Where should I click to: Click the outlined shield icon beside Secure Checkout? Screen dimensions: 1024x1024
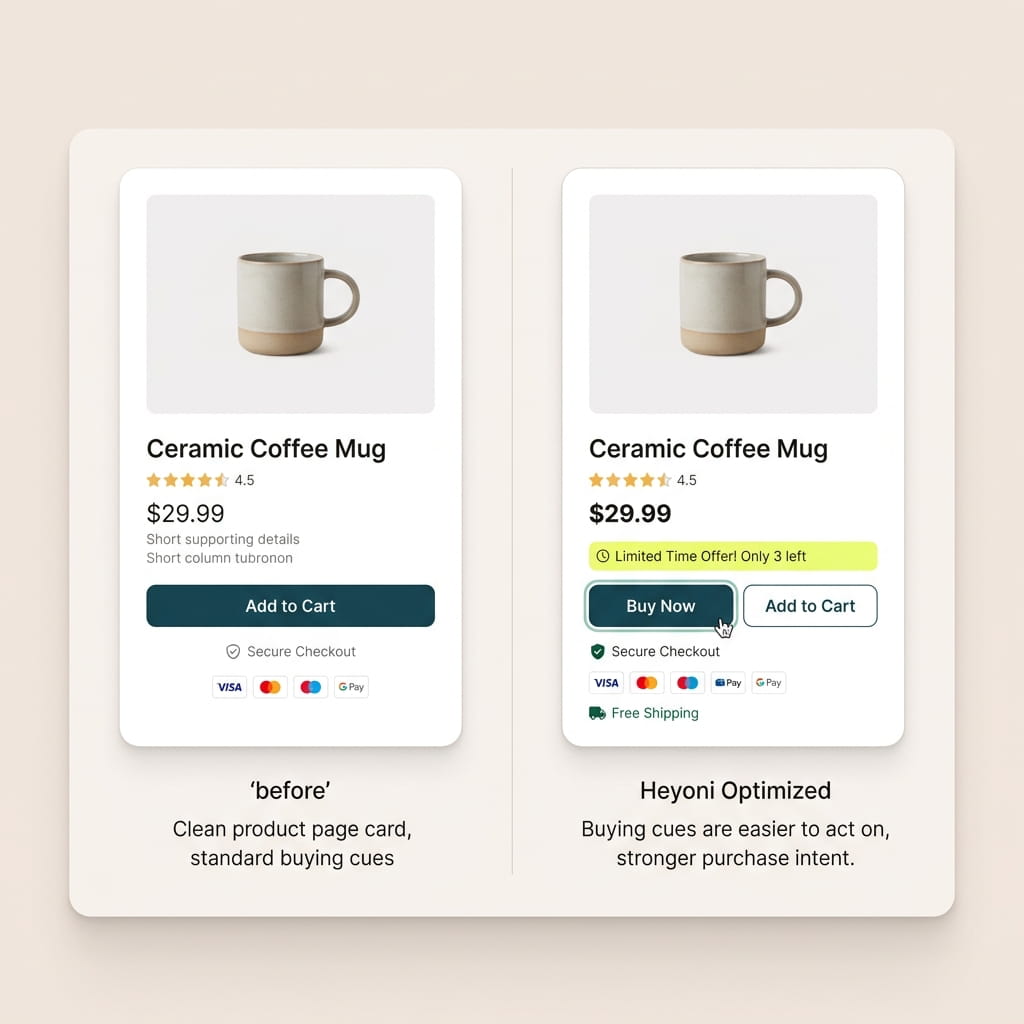click(x=233, y=652)
